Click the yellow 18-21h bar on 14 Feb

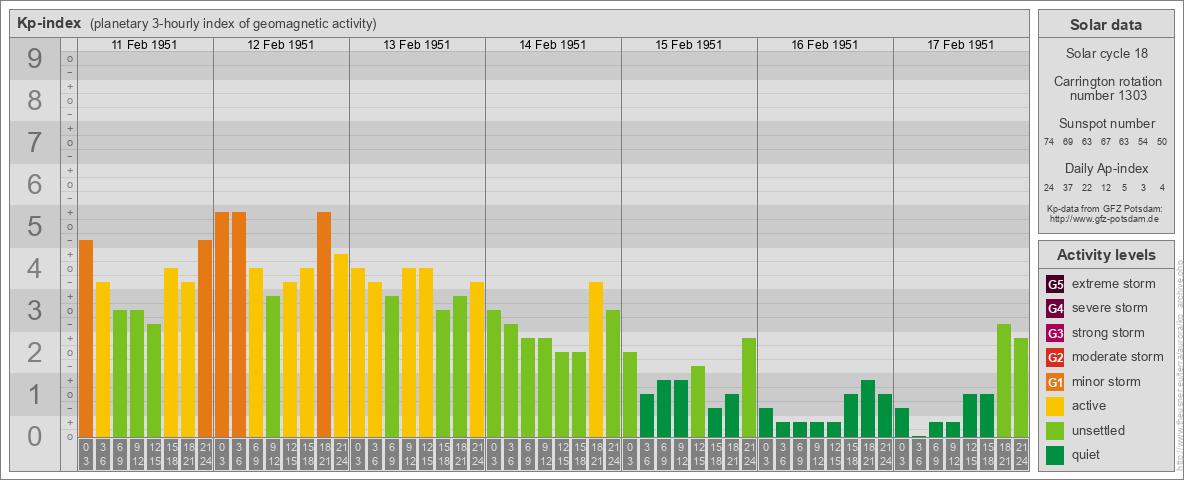596,360
